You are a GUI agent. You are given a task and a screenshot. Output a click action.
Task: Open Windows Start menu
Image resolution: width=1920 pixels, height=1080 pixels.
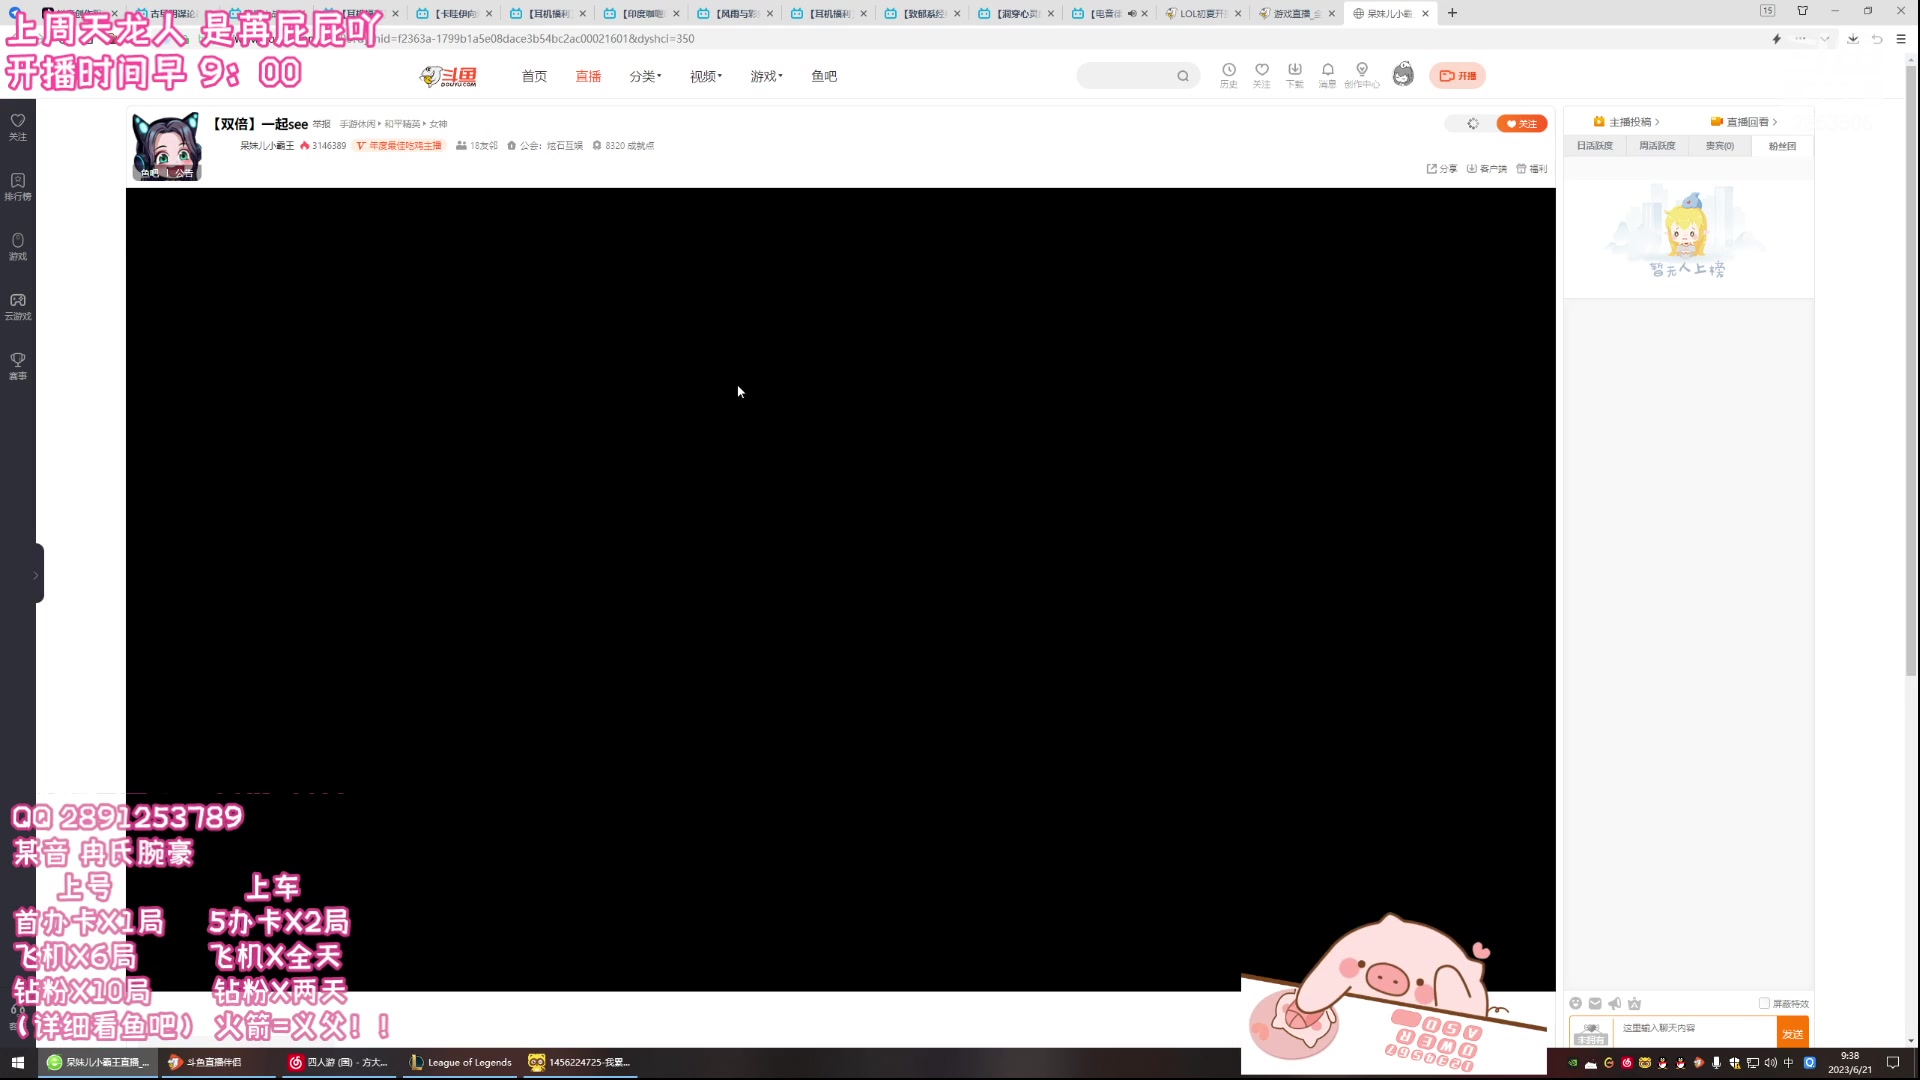pos(18,1062)
